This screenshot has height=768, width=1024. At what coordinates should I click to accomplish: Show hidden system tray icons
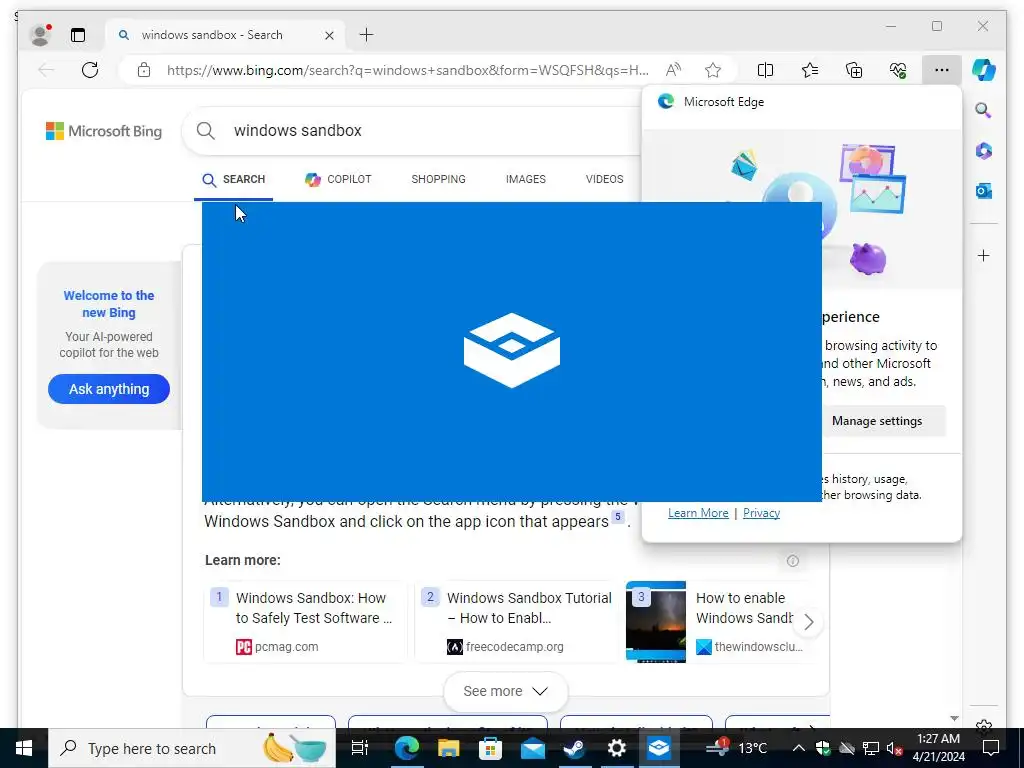point(798,748)
